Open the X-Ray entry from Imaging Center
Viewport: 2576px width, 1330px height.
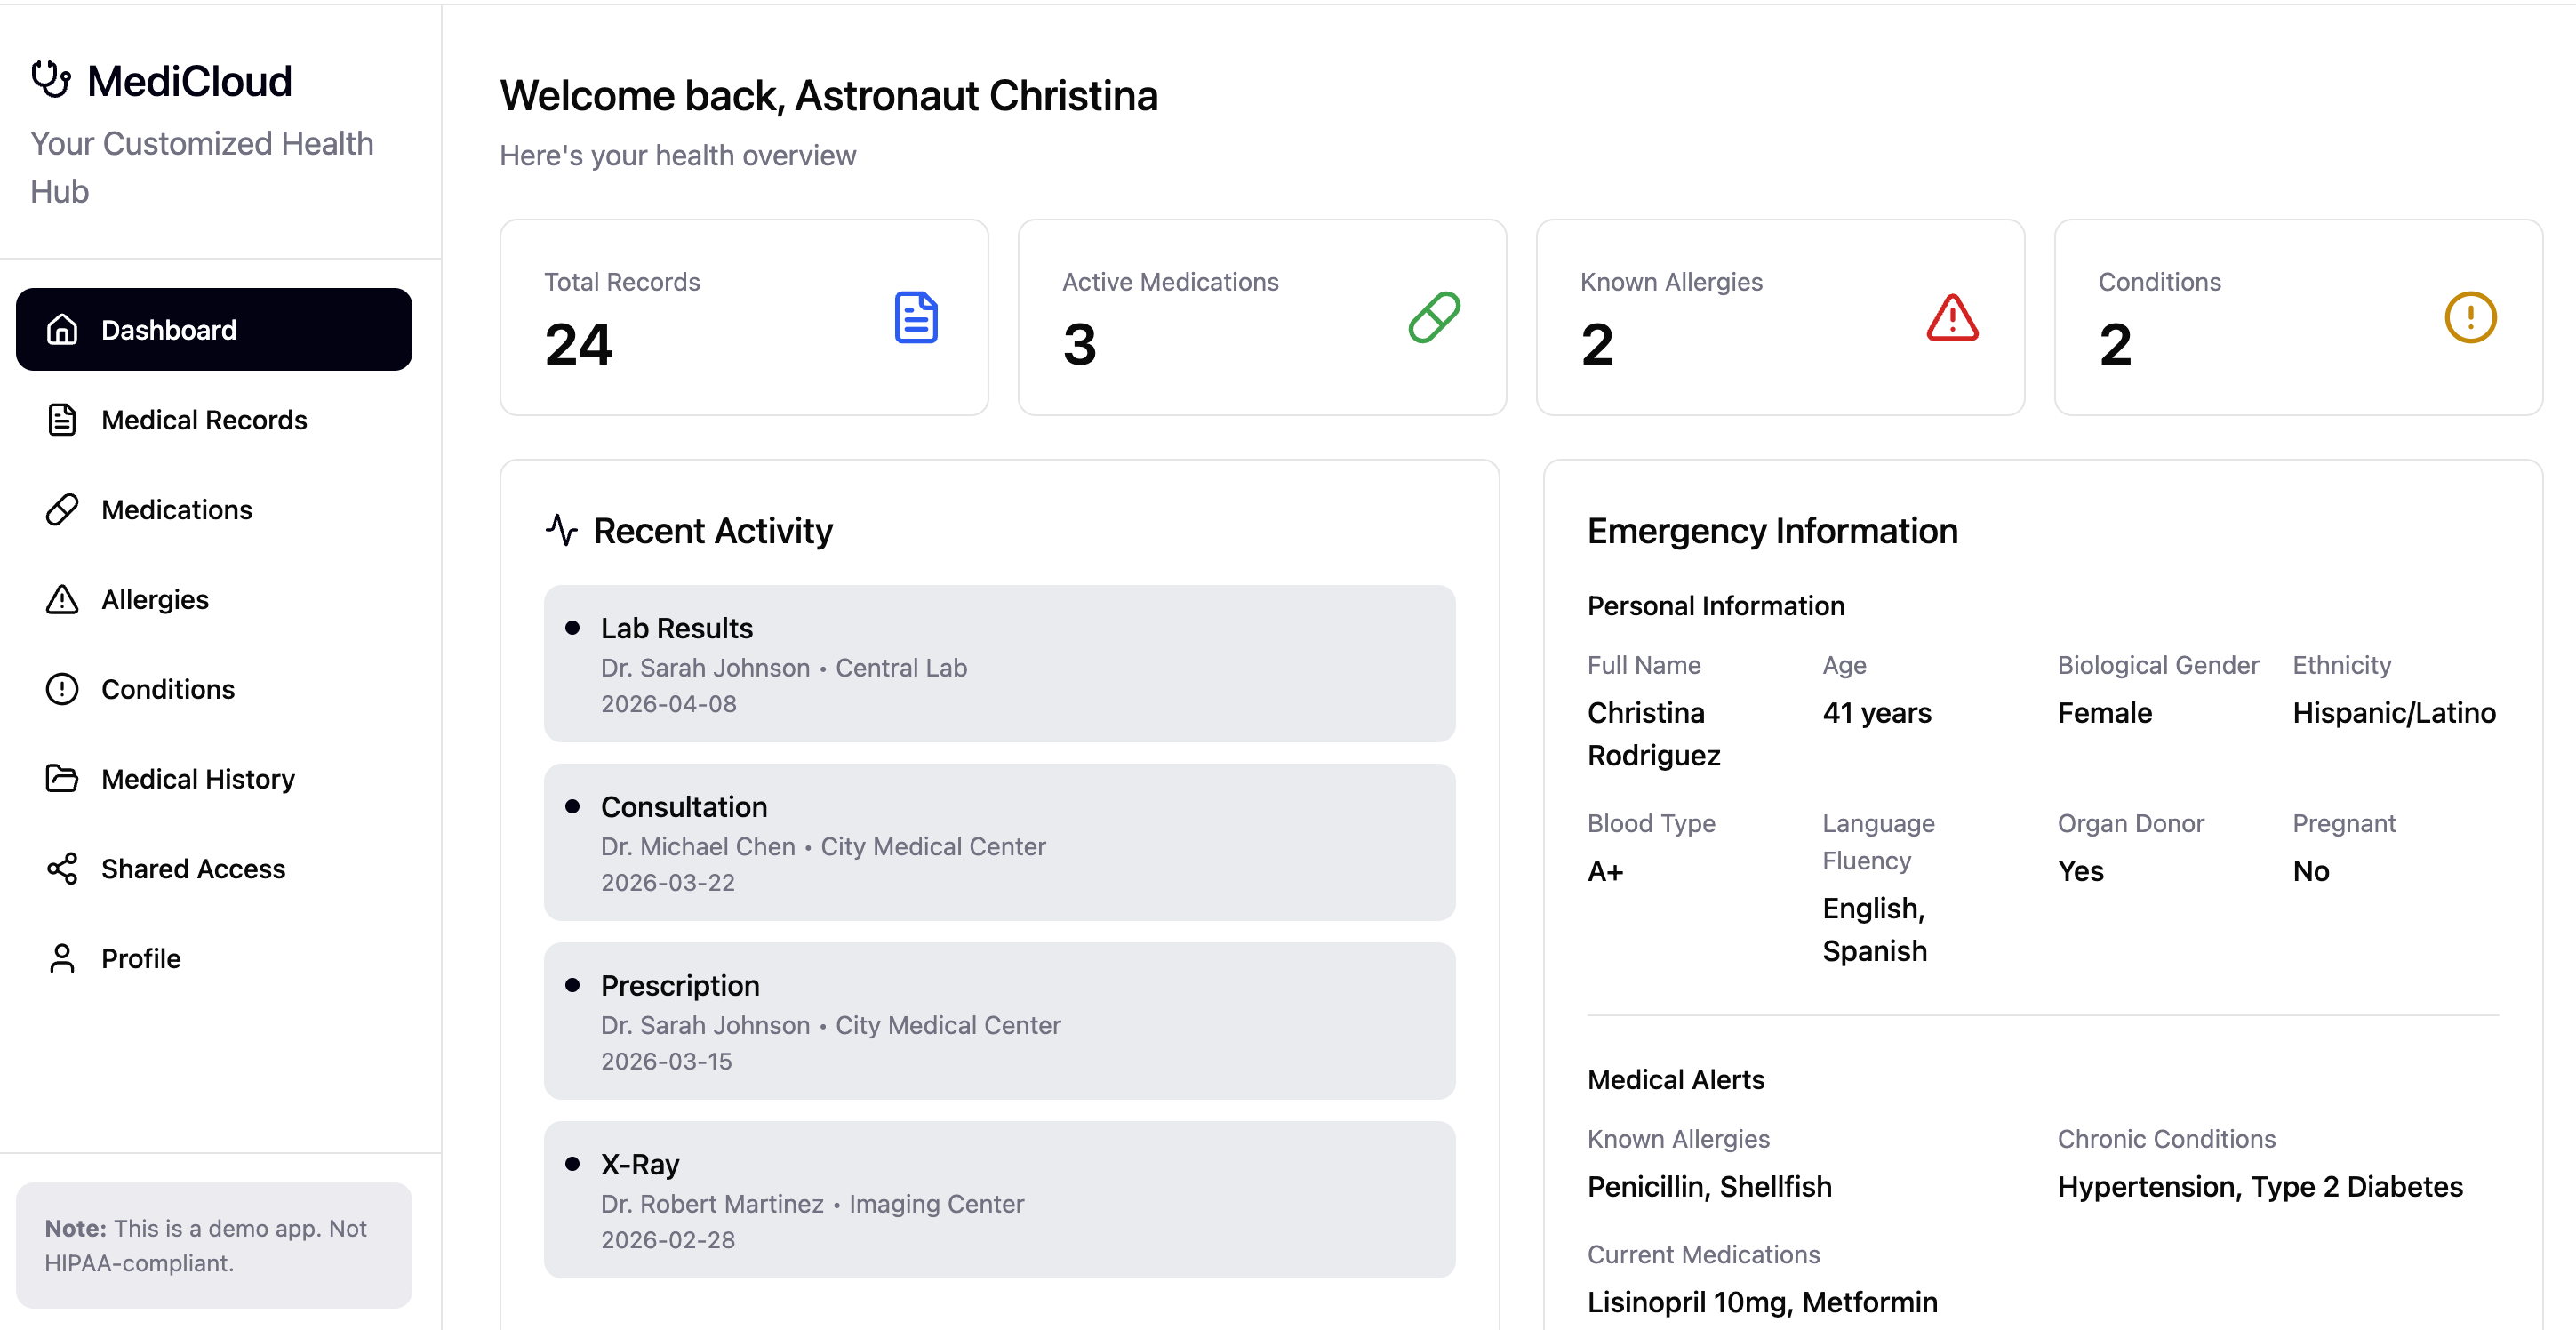(998, 1200)
